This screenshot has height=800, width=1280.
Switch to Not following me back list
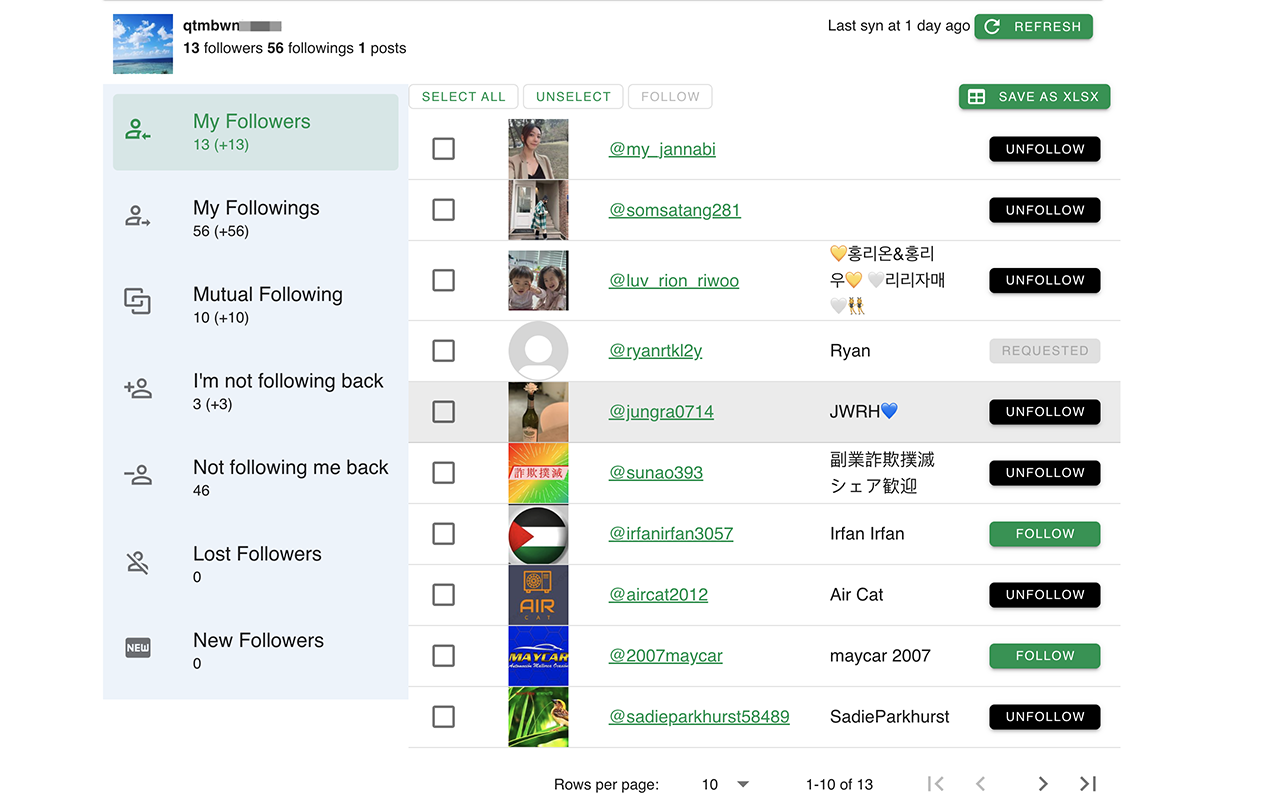pos(290,476)
